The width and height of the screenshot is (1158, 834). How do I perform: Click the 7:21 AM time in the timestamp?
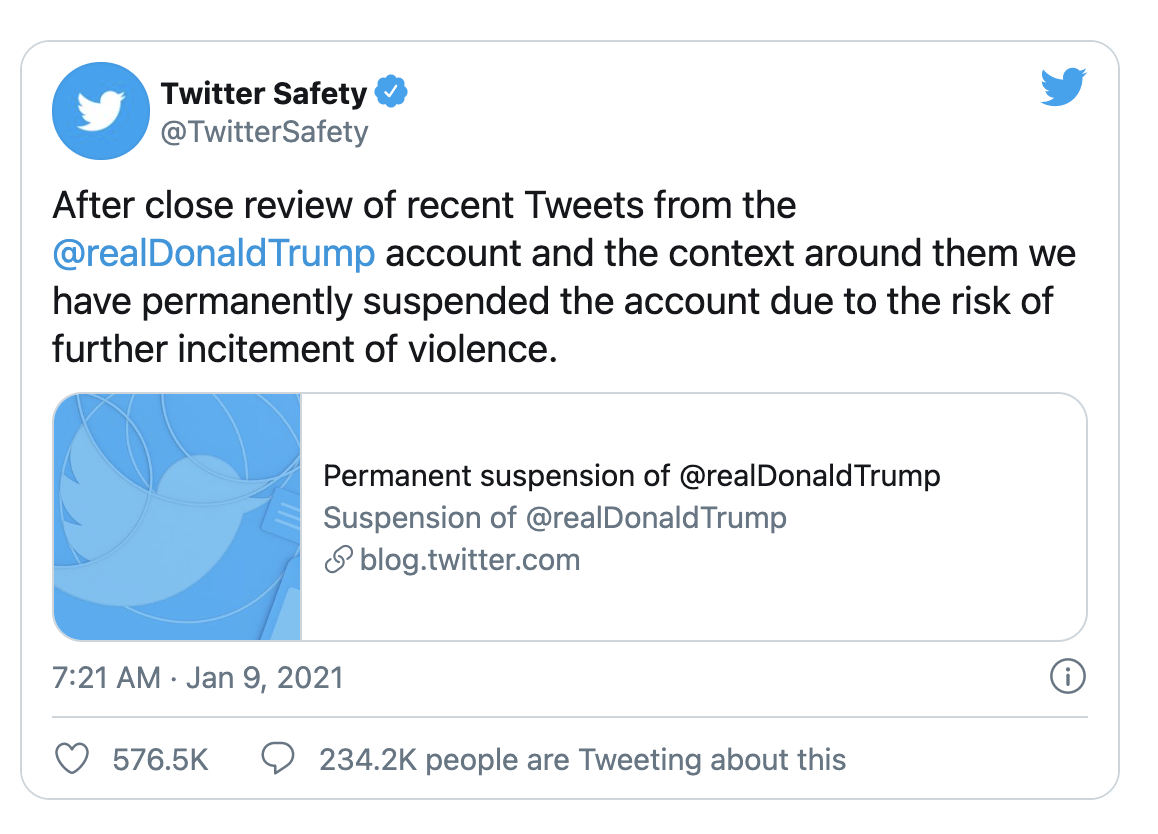(x=106, y=677)
